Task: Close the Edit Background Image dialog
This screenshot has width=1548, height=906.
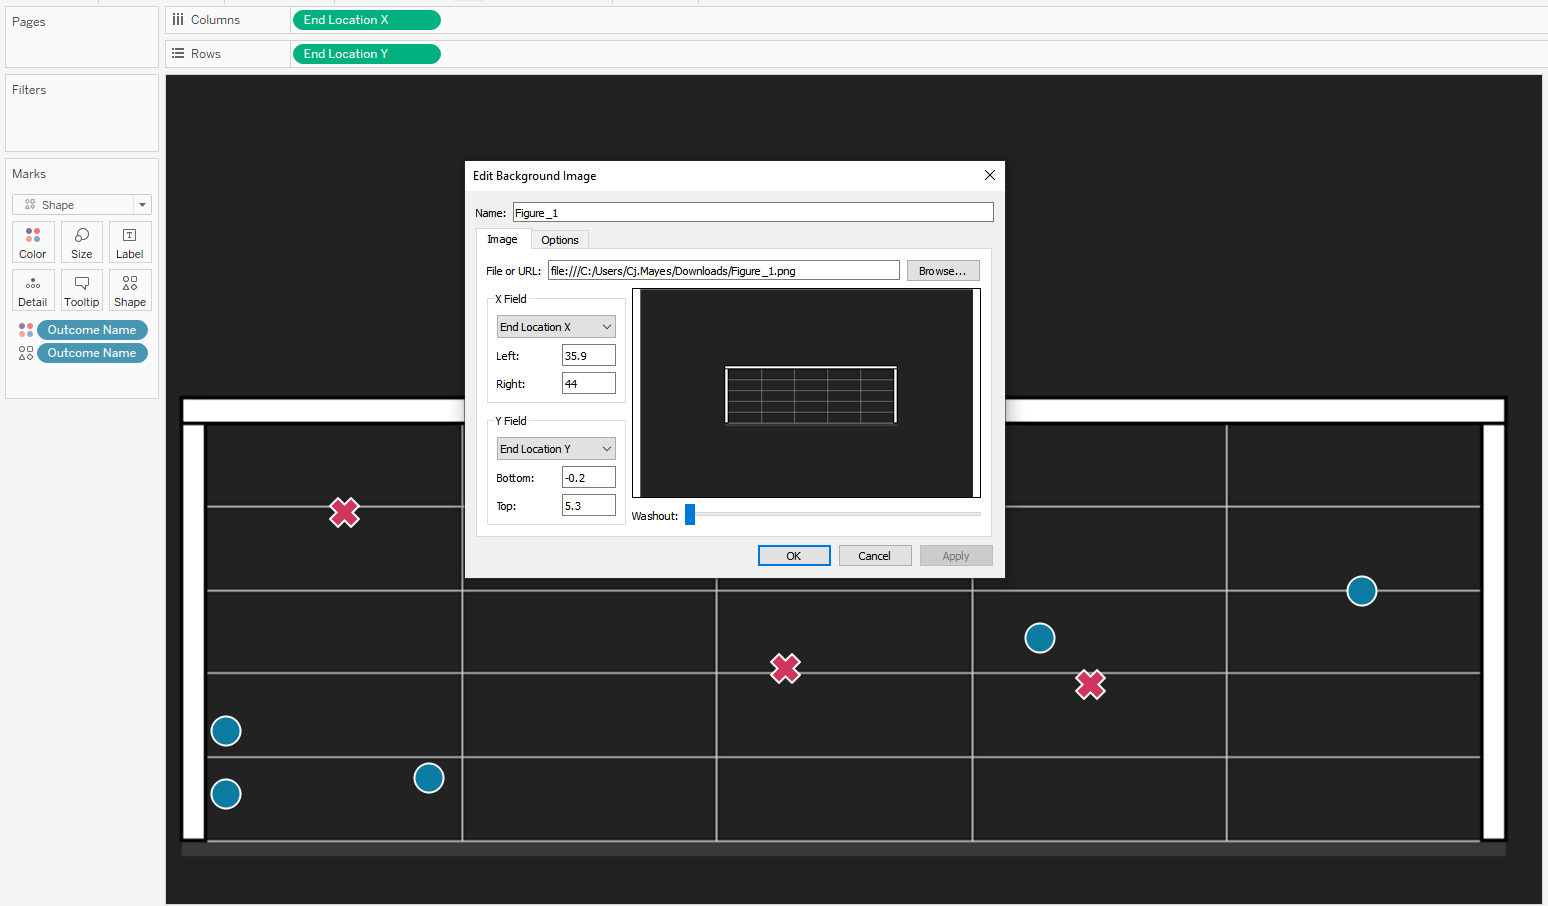Action: (990, 175)
